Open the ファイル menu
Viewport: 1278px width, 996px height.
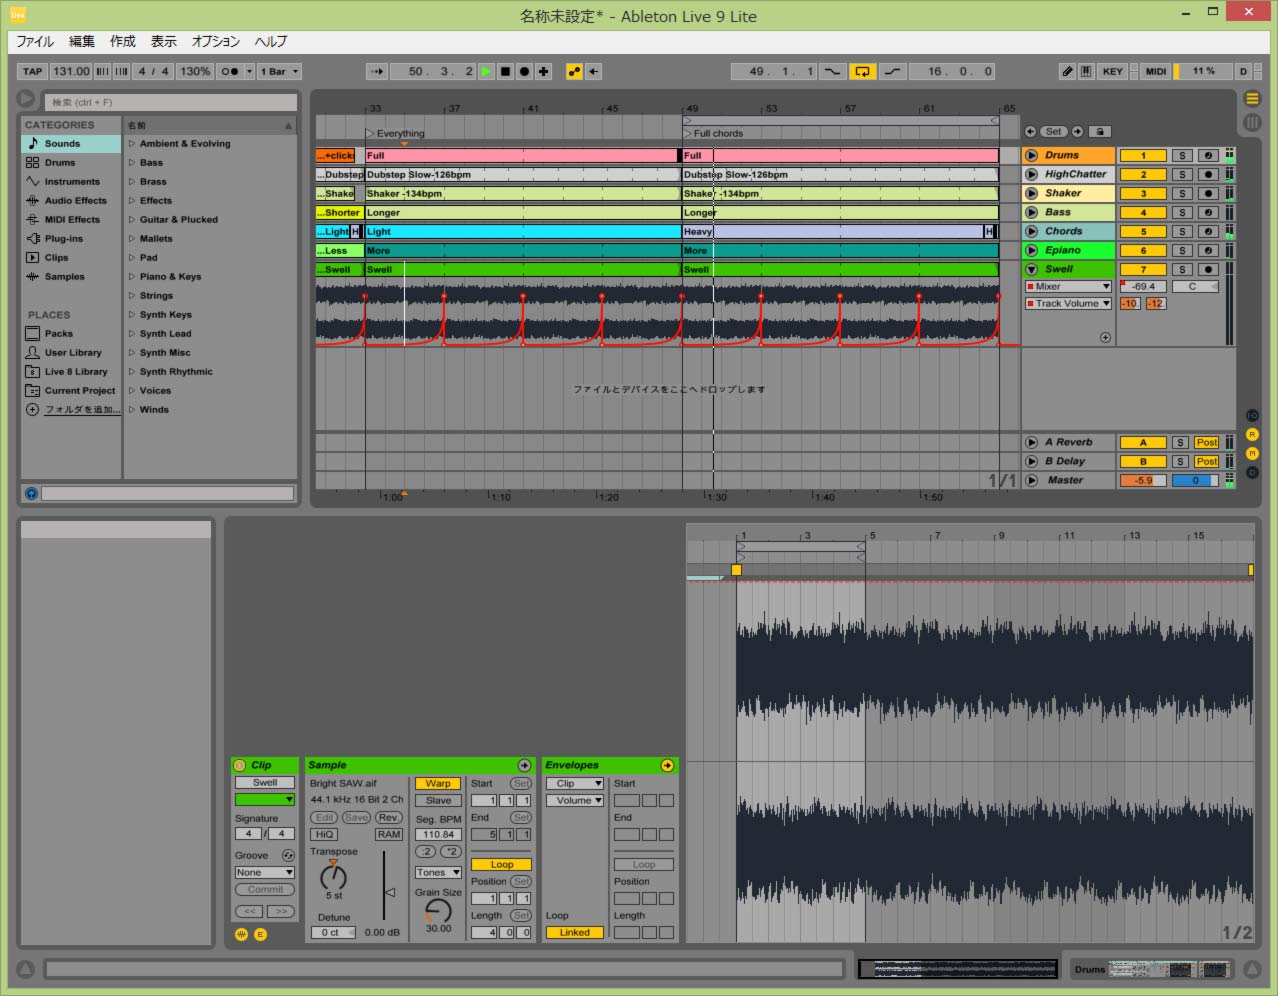tap(35, 41)
